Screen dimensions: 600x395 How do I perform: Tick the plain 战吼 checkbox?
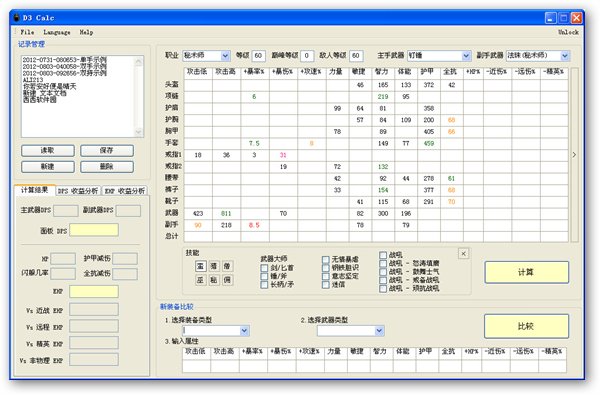click(383, 255)
